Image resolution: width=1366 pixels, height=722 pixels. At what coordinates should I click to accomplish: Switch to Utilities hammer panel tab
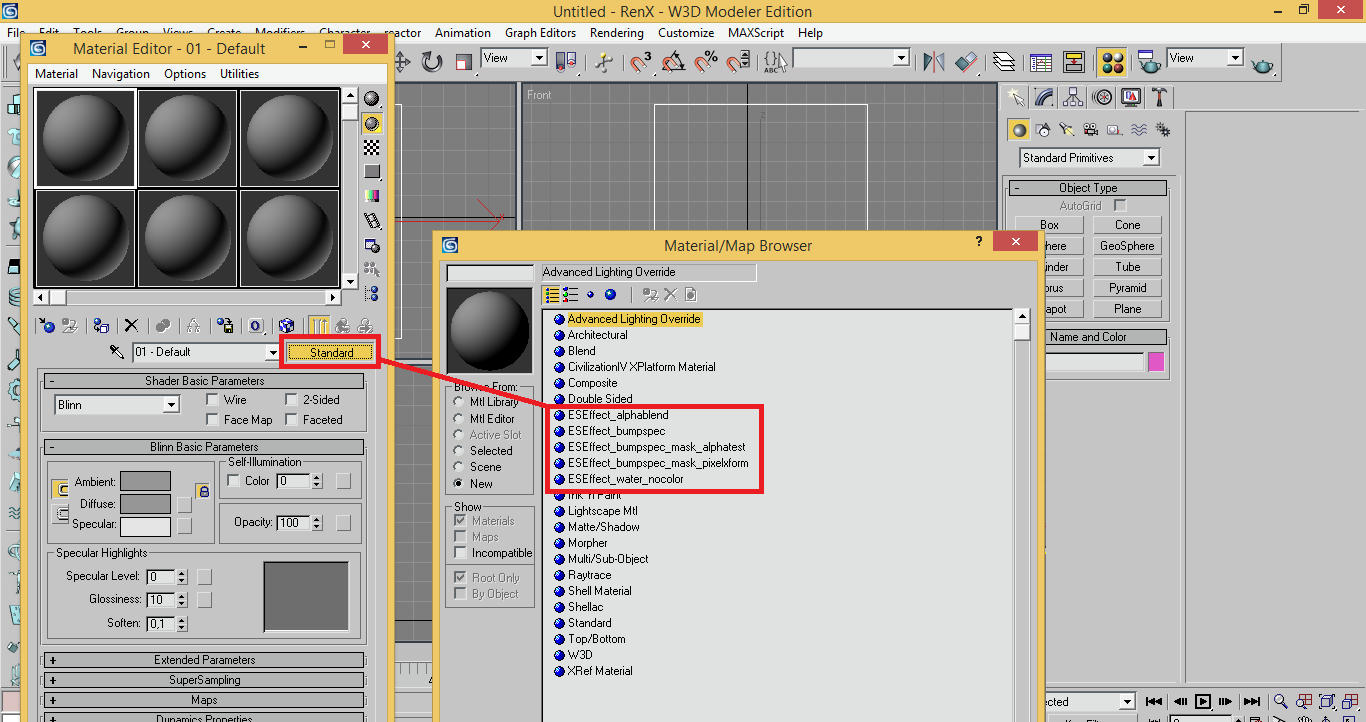click(x=1160, y=97)
